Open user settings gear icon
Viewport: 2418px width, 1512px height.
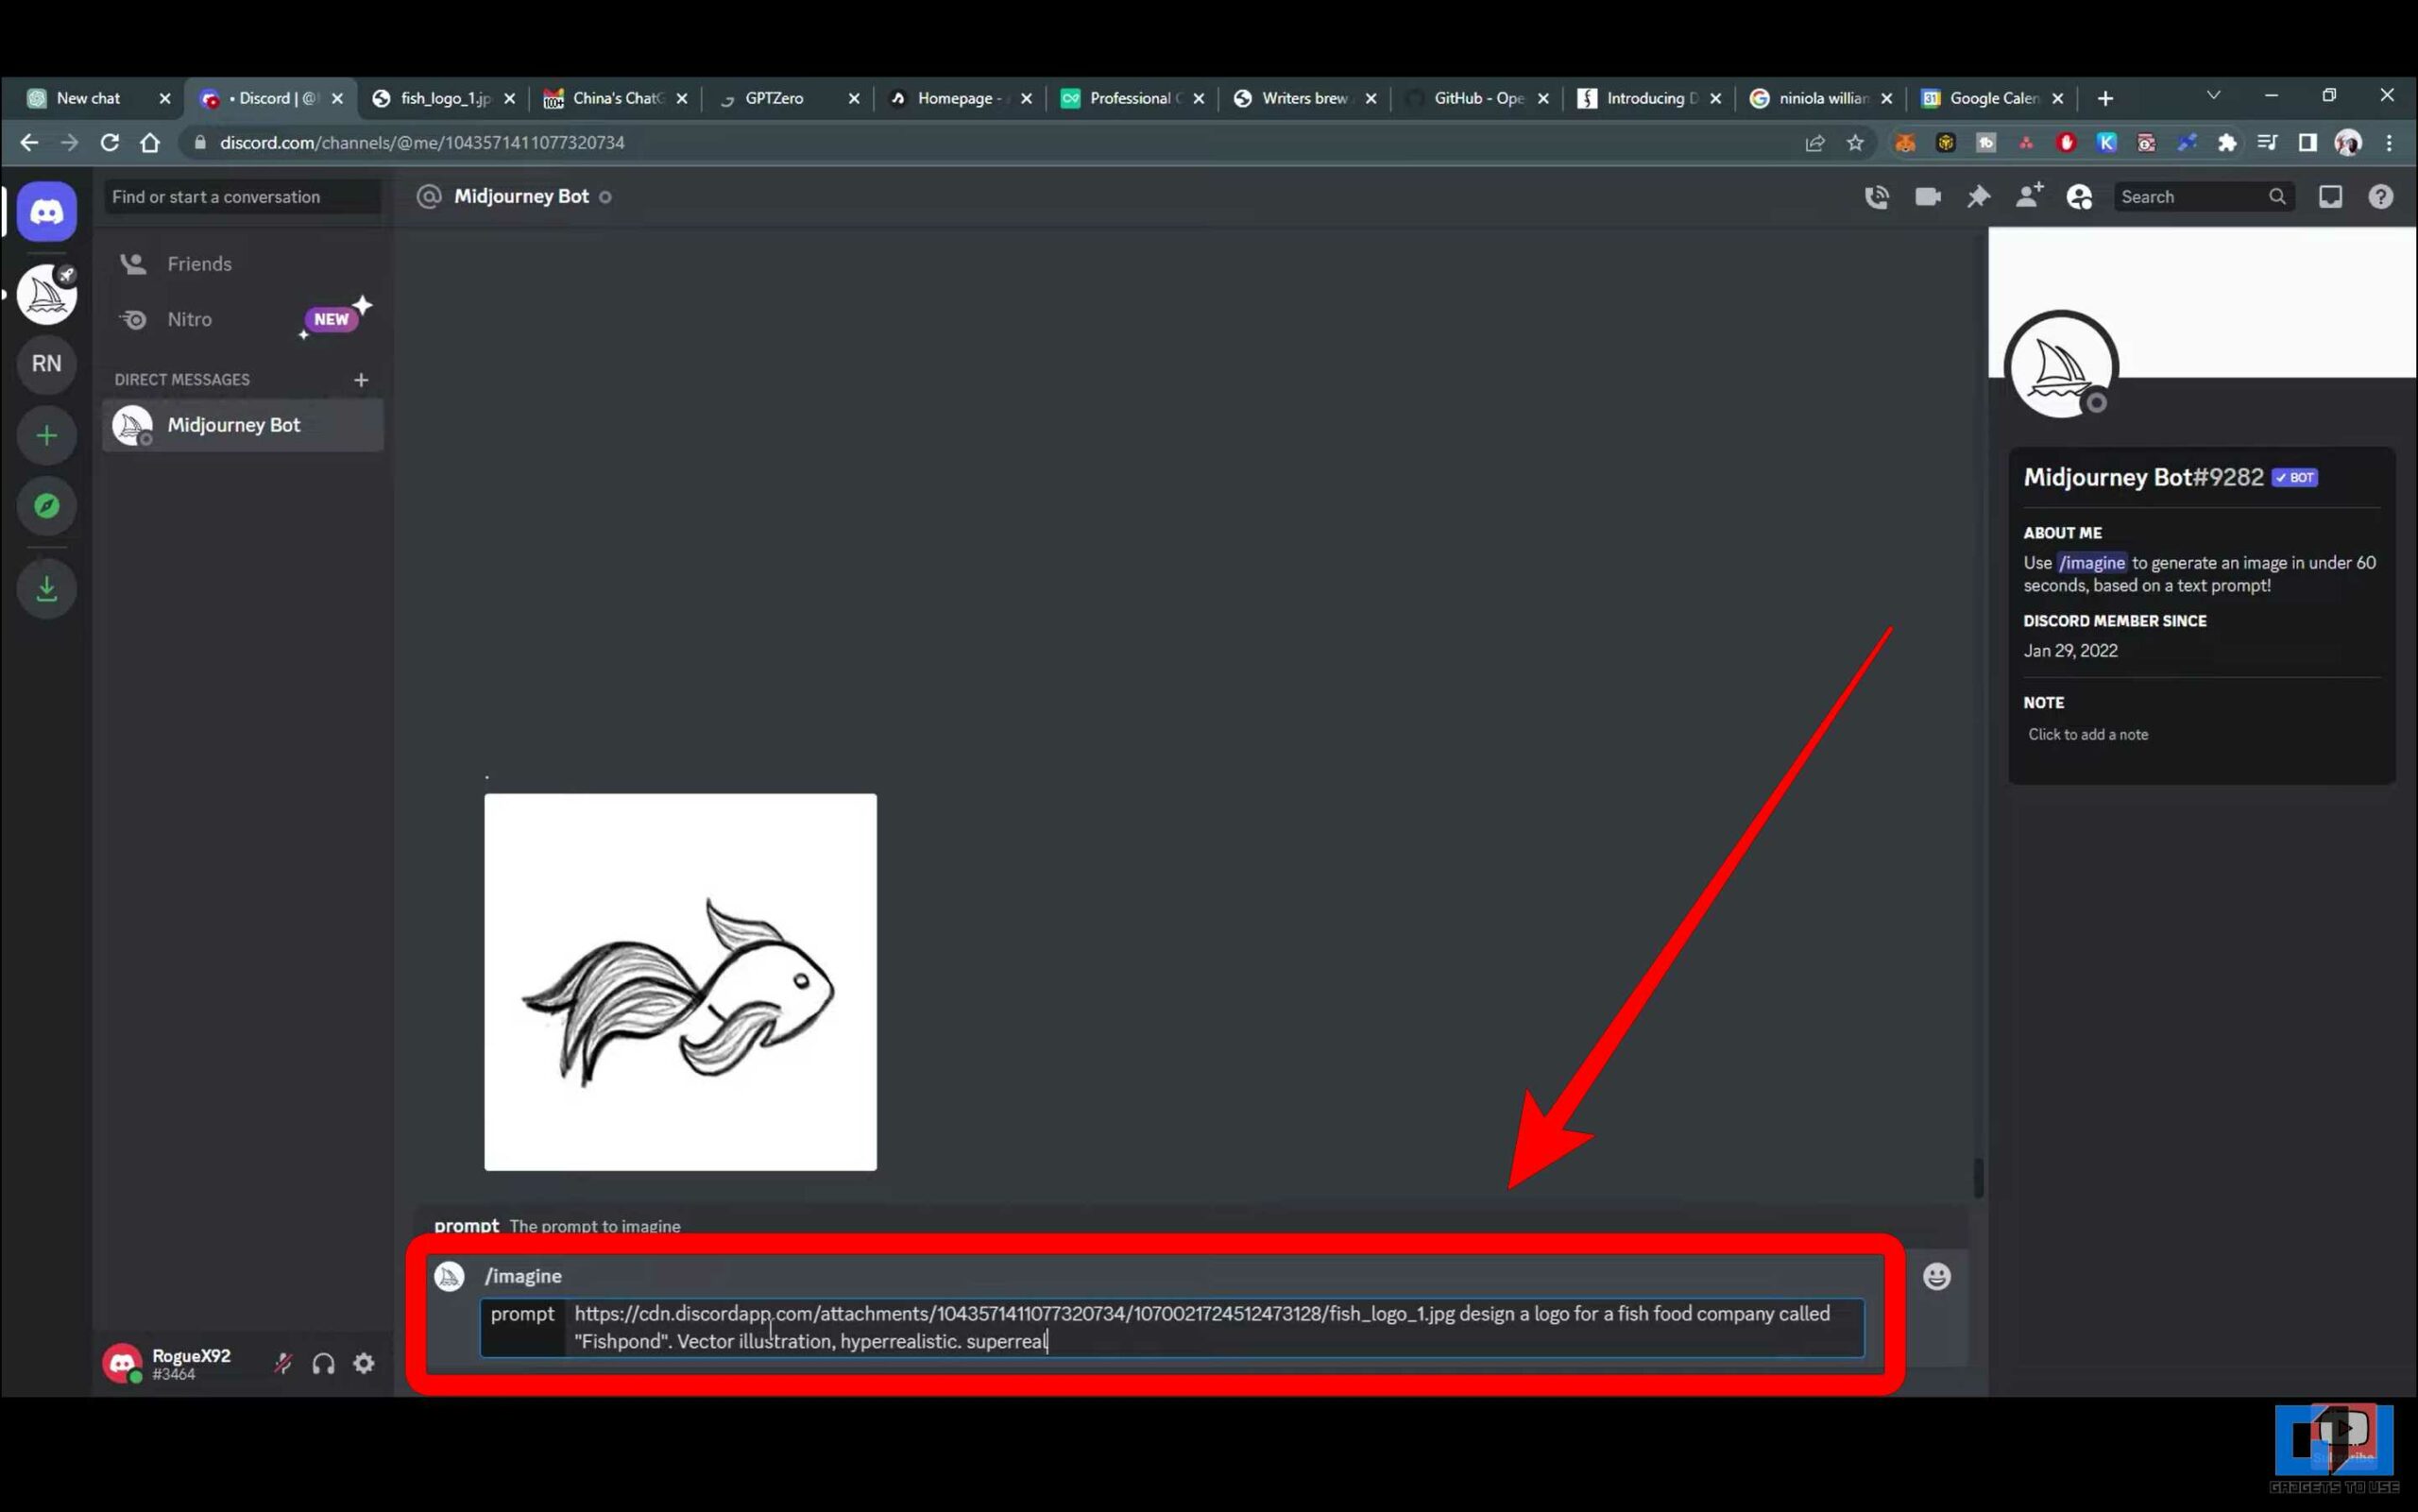pos(364,1363)
